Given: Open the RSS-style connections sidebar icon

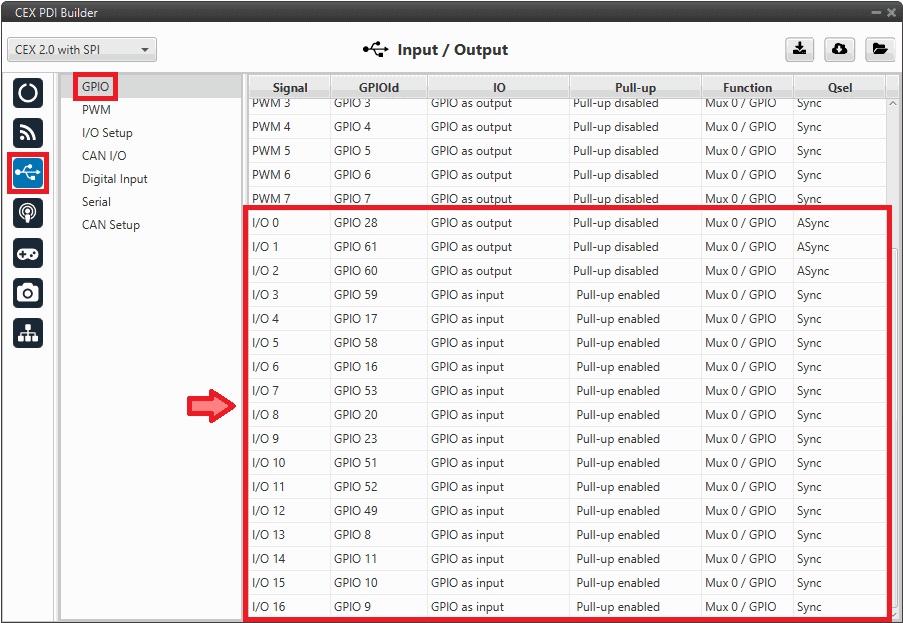Looking at the screenshot, I should (28, 133).
